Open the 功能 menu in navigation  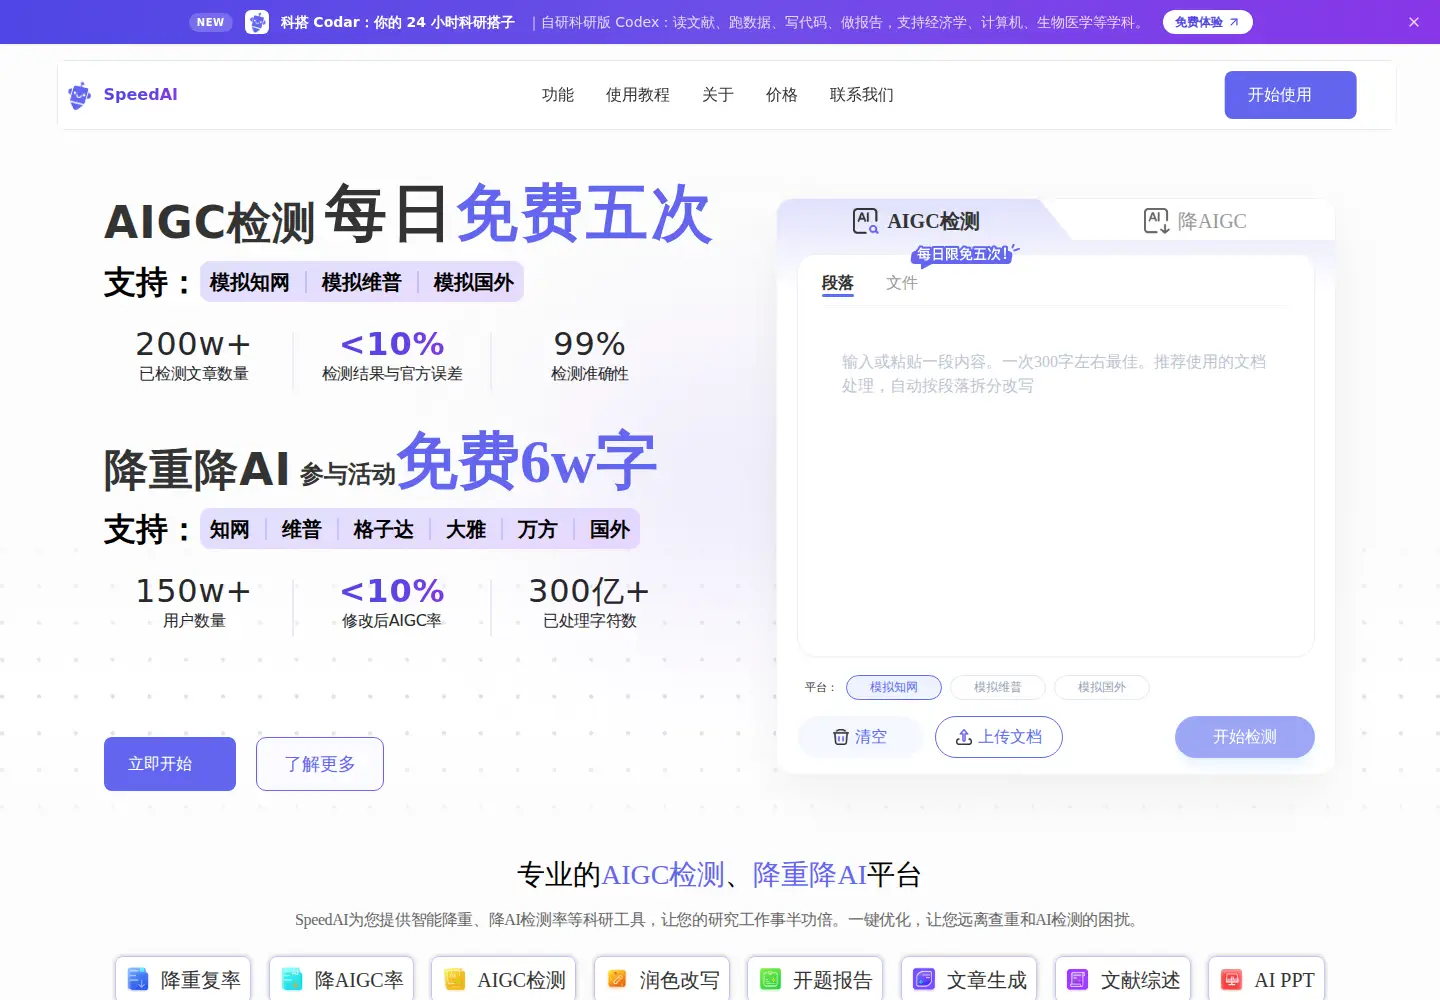click(x=558, y=95)
